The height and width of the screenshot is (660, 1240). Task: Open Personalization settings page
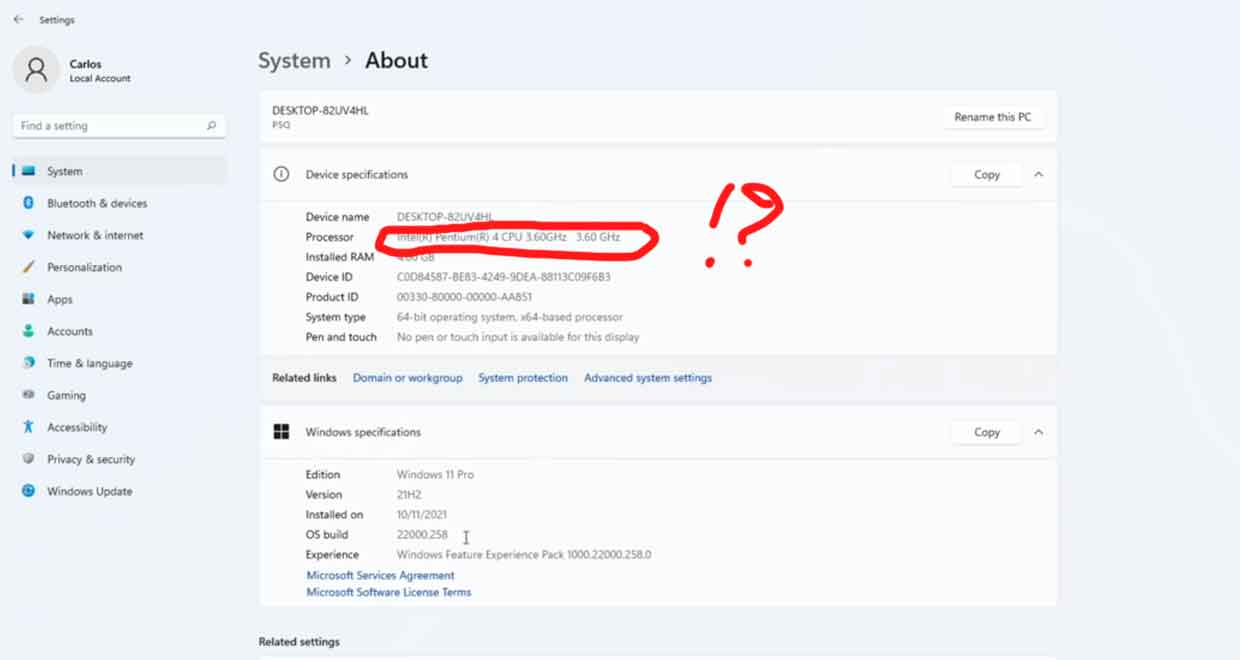point(84,267)
